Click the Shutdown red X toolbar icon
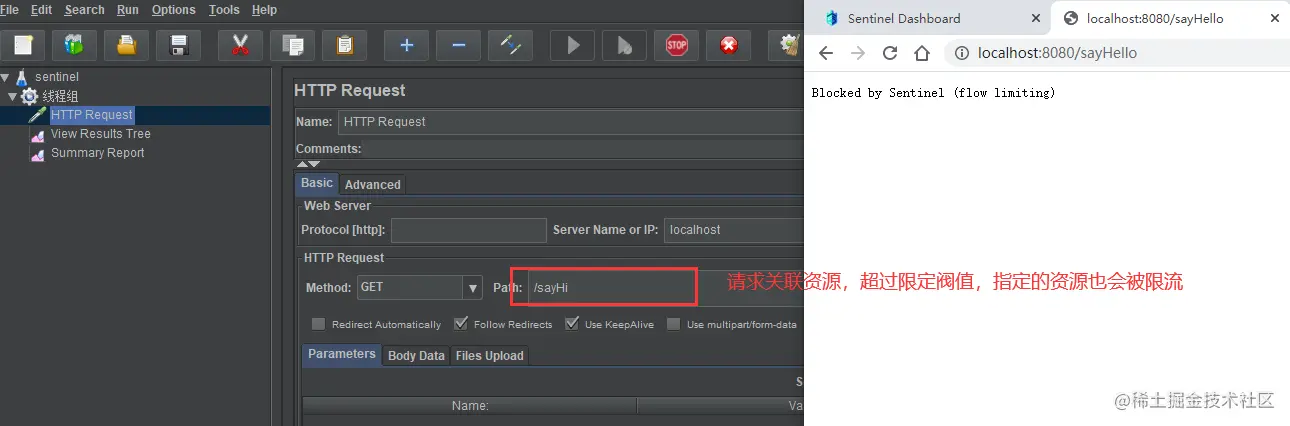This screenshot has width=1290, height=426. 729,45
